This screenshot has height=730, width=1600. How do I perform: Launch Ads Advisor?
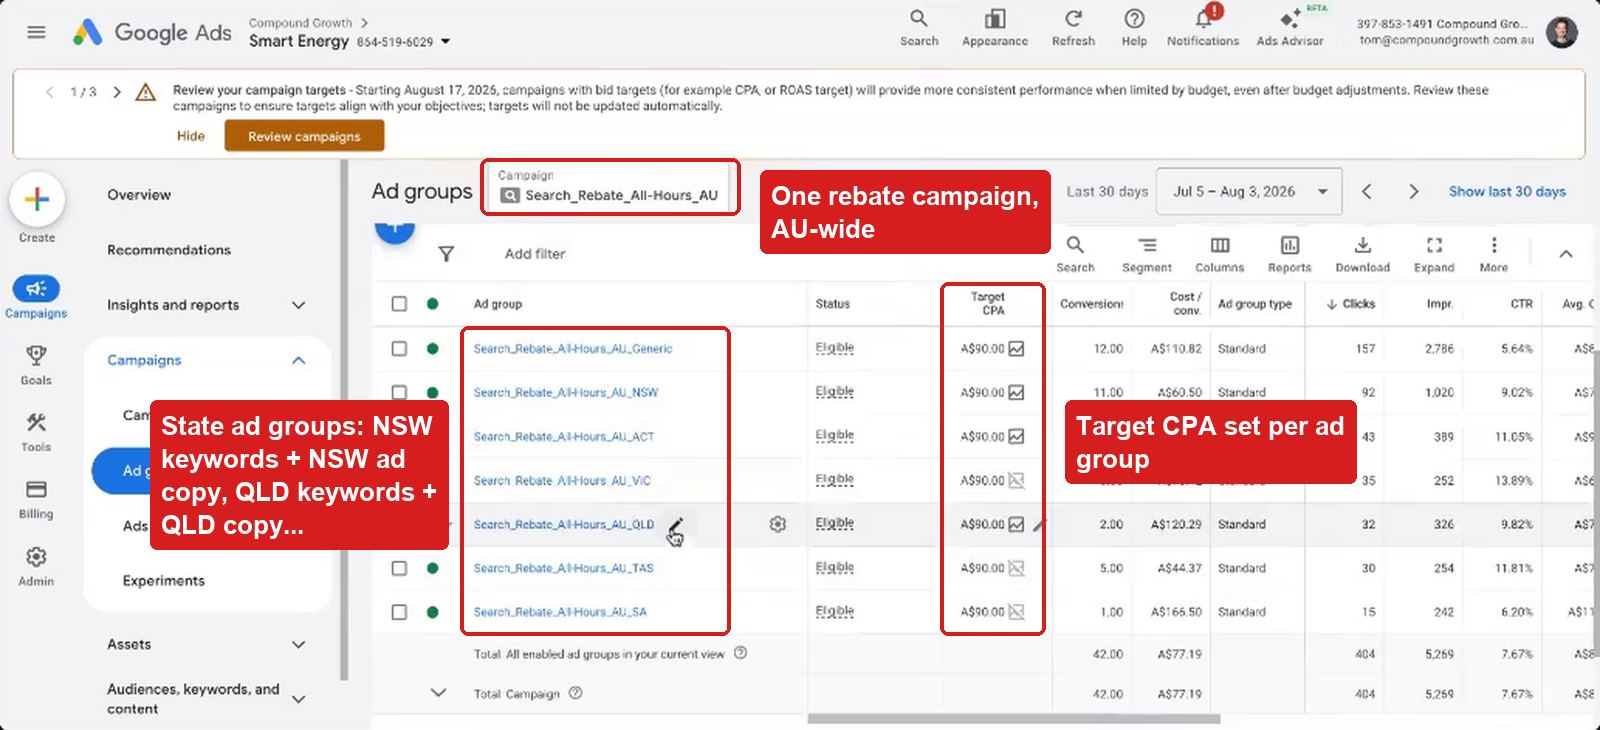tap(1290, 28)
